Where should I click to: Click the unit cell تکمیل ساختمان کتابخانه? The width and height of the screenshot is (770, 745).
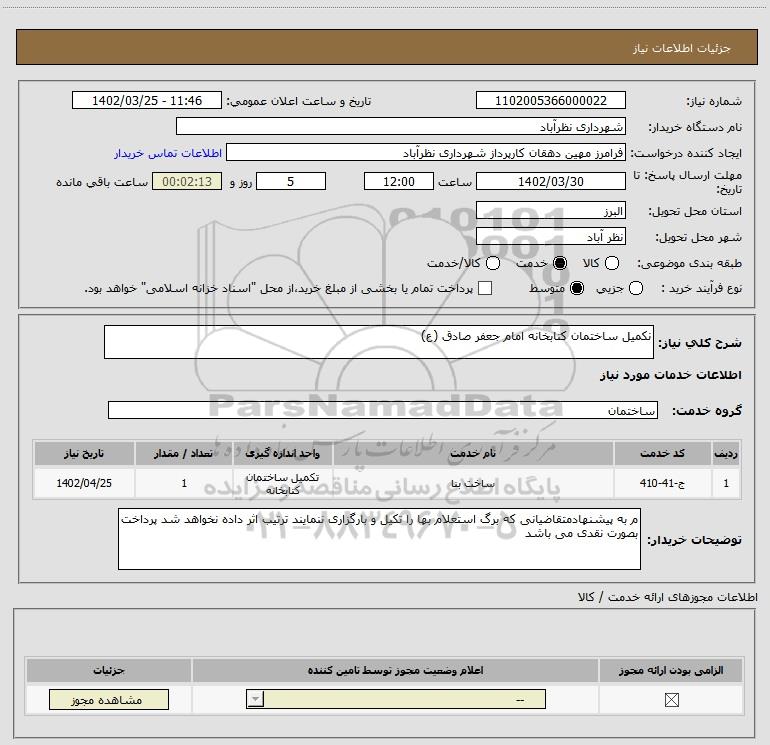(x=282, y=483)
